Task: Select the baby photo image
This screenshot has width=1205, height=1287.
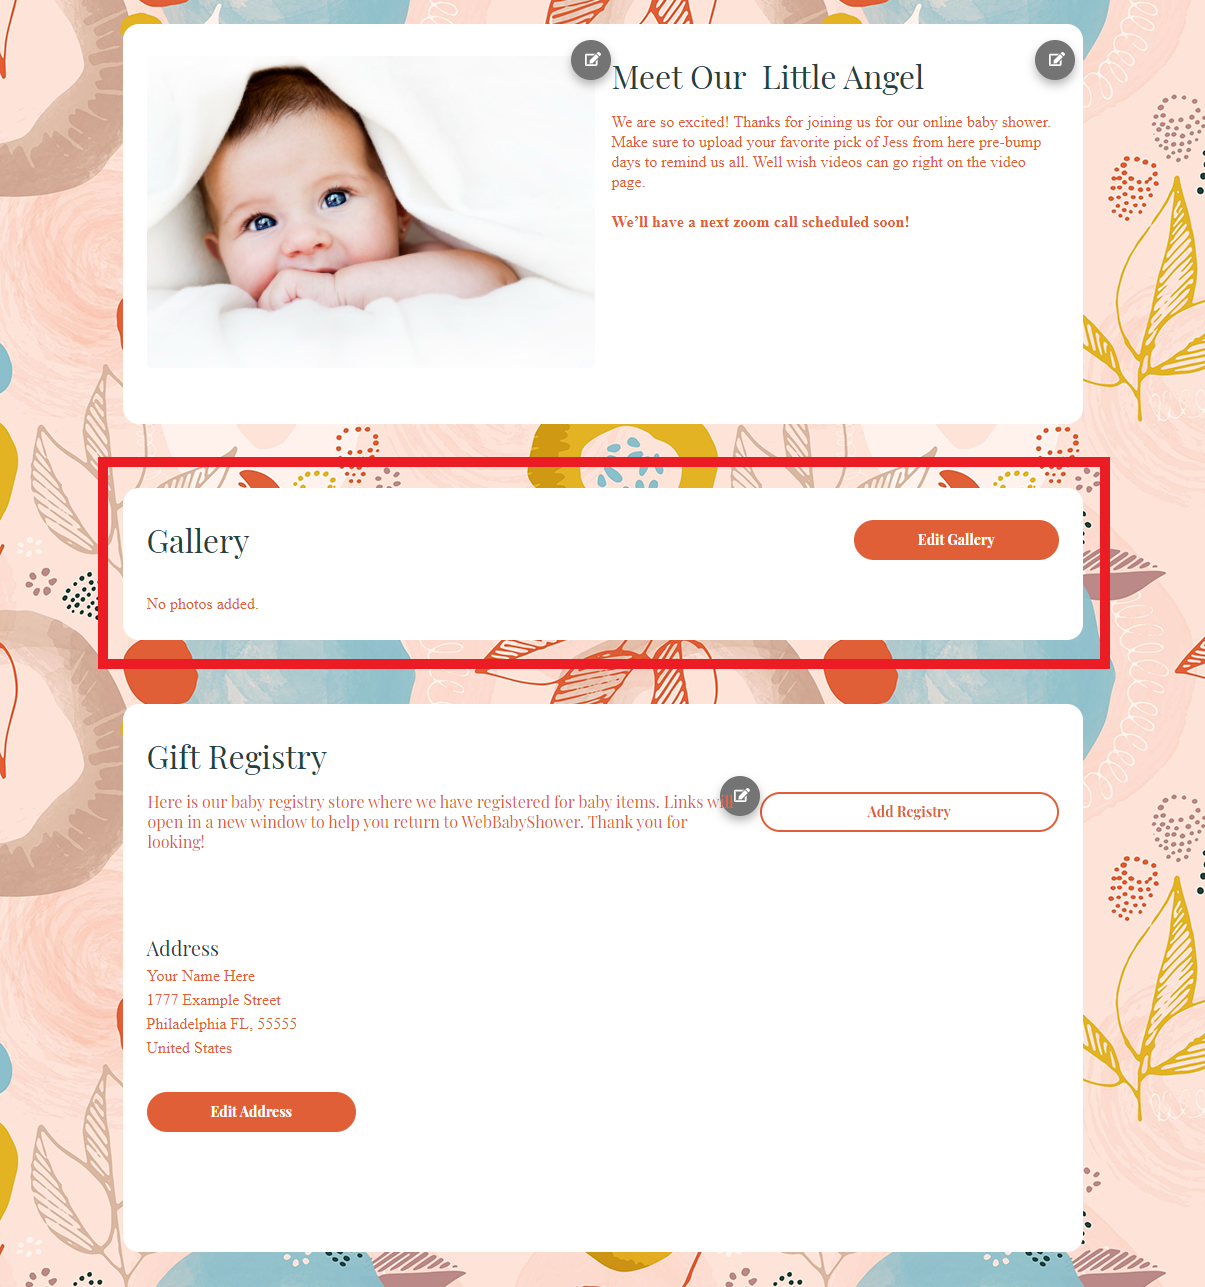Action: pos(371,212)
